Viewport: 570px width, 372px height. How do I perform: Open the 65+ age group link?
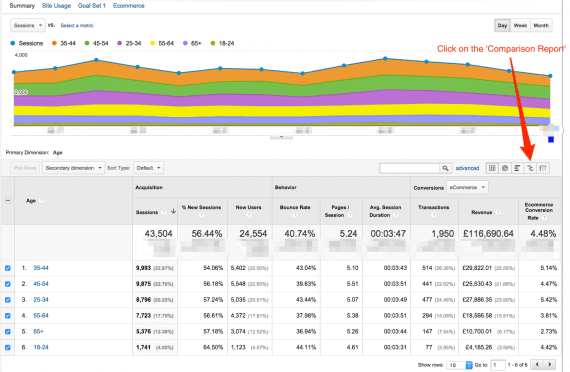click(x=39, y=332)
